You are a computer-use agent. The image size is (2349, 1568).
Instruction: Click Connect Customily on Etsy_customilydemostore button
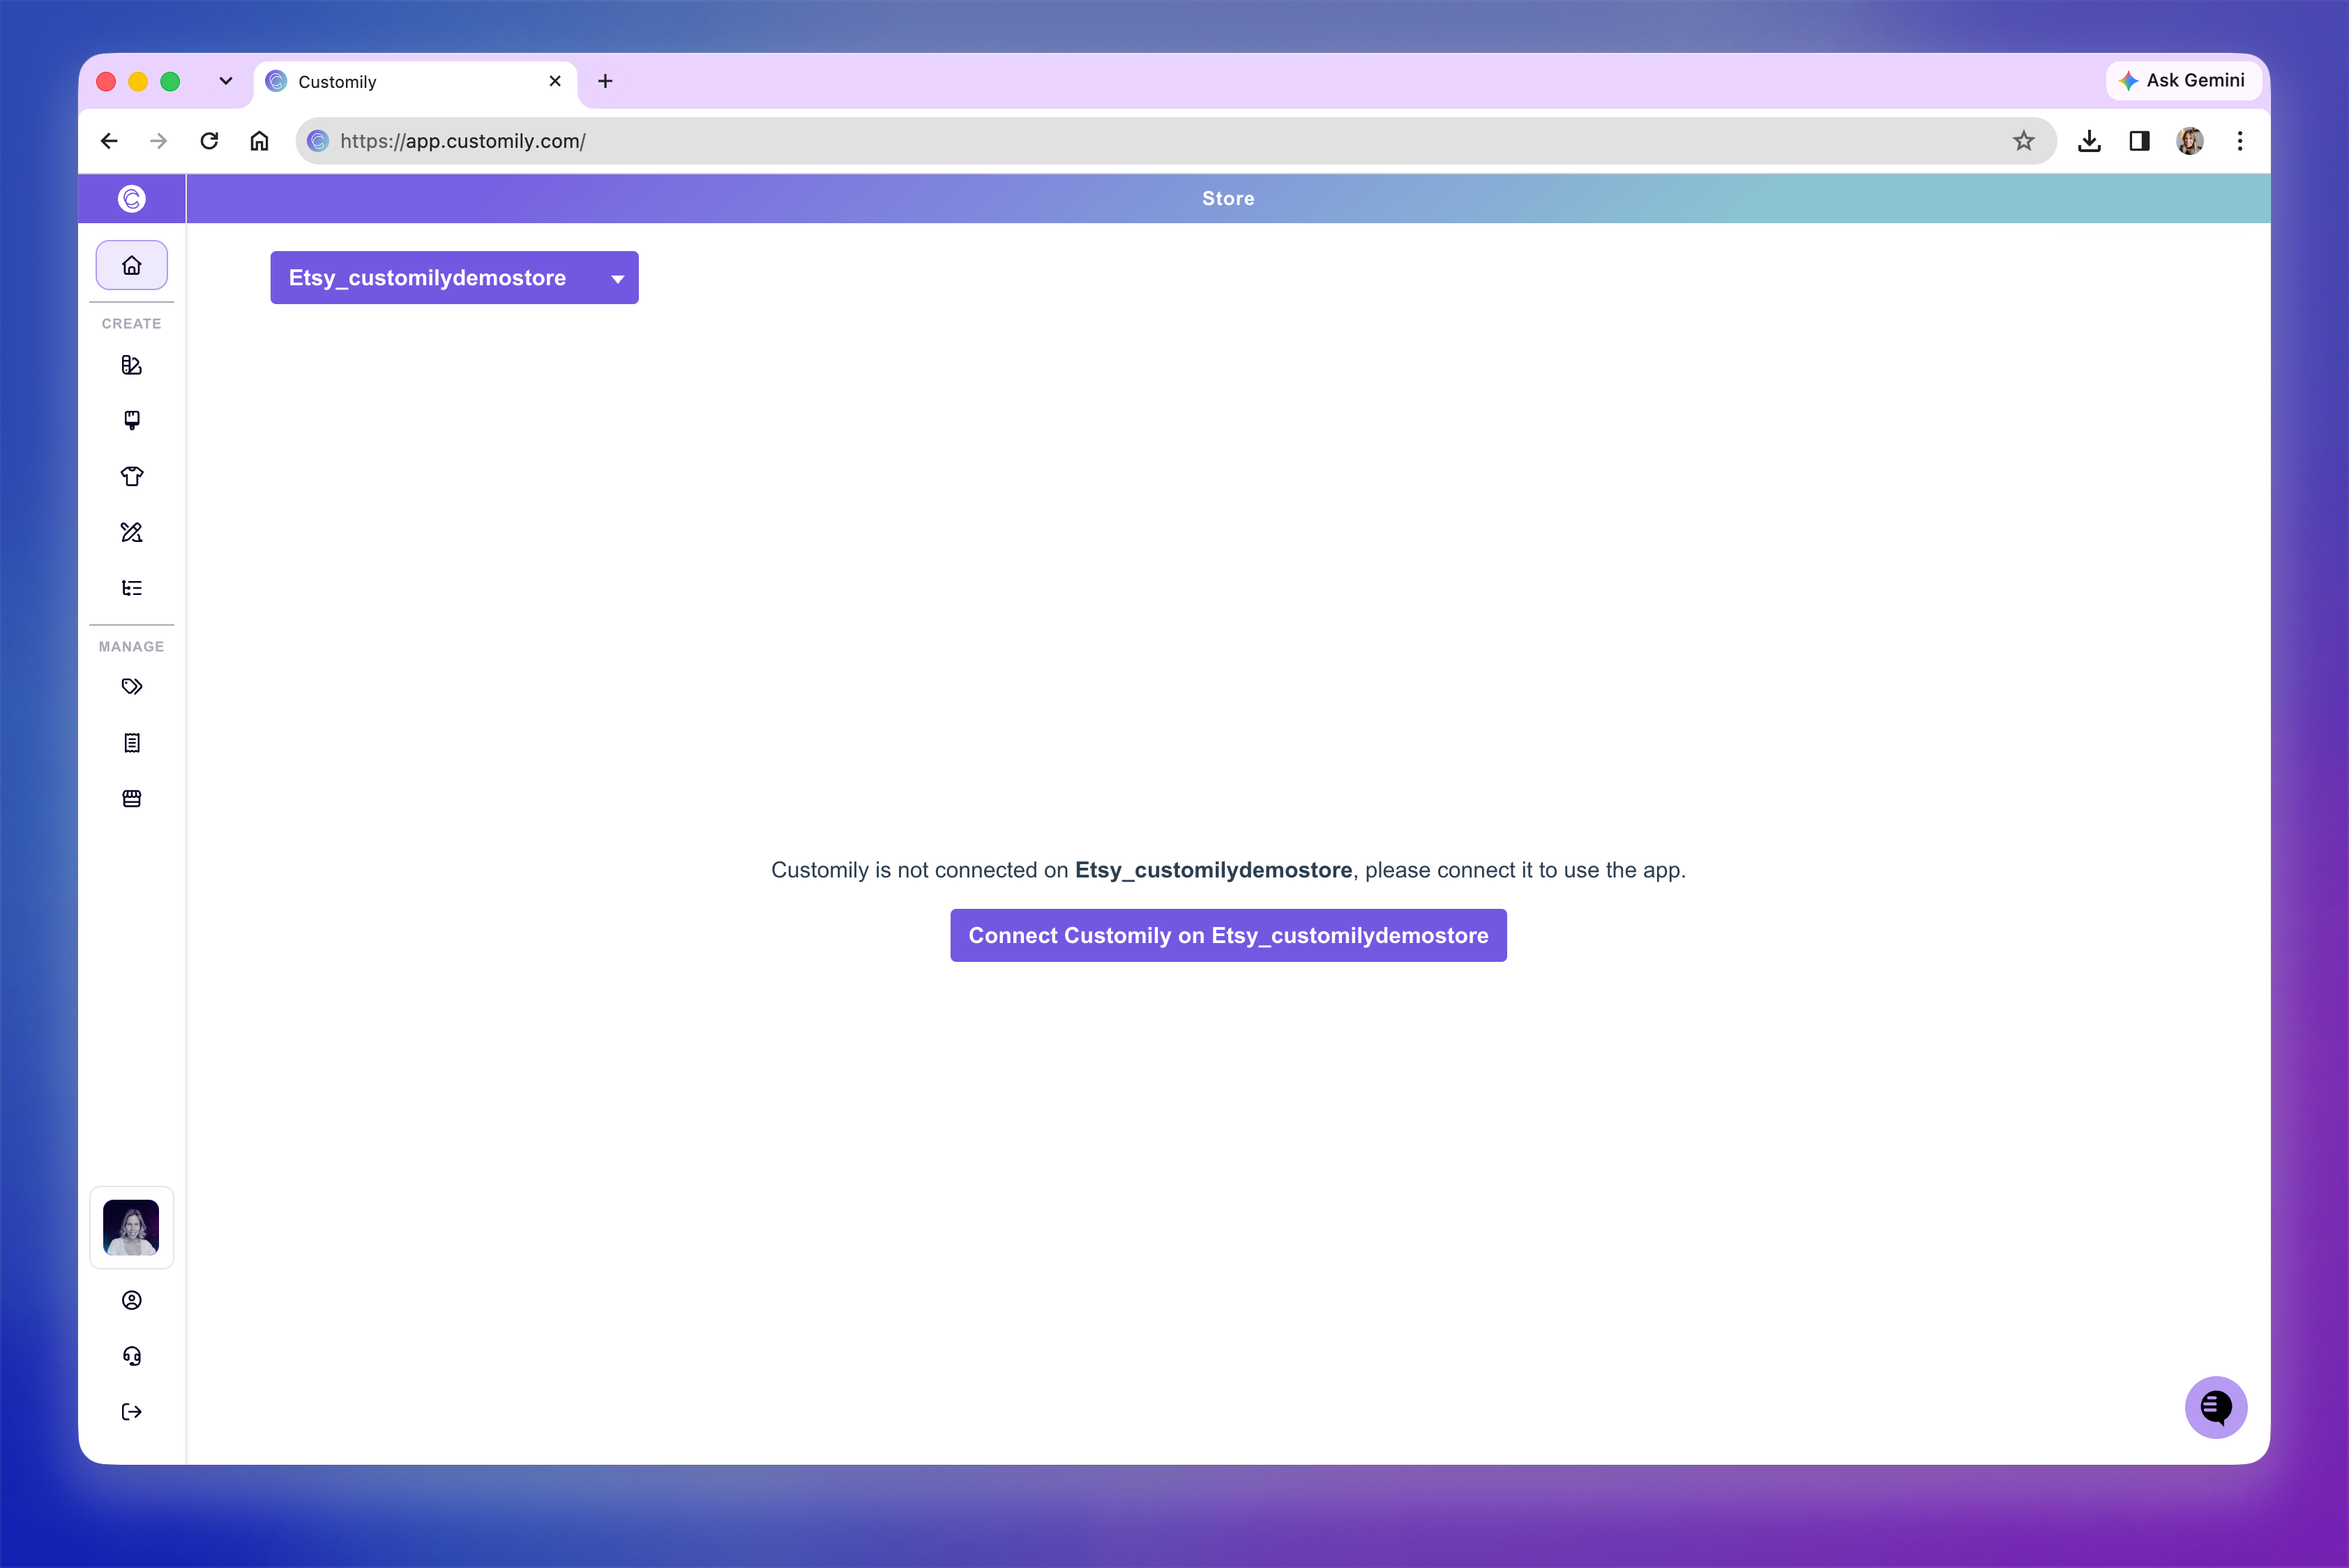point(1228,935)
